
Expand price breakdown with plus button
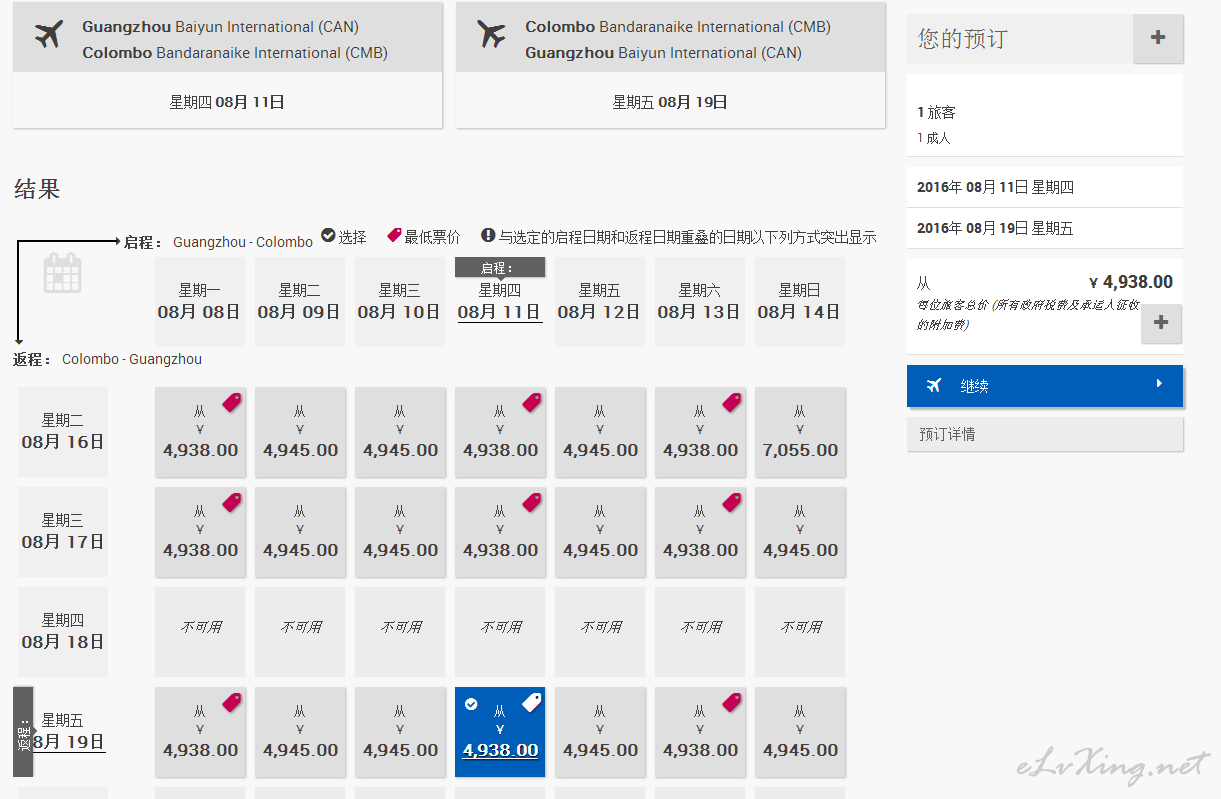(x=1161, y=323)
